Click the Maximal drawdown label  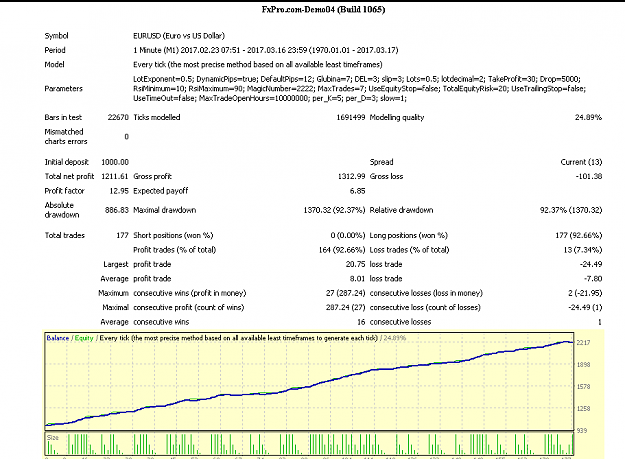coord(165,210)
